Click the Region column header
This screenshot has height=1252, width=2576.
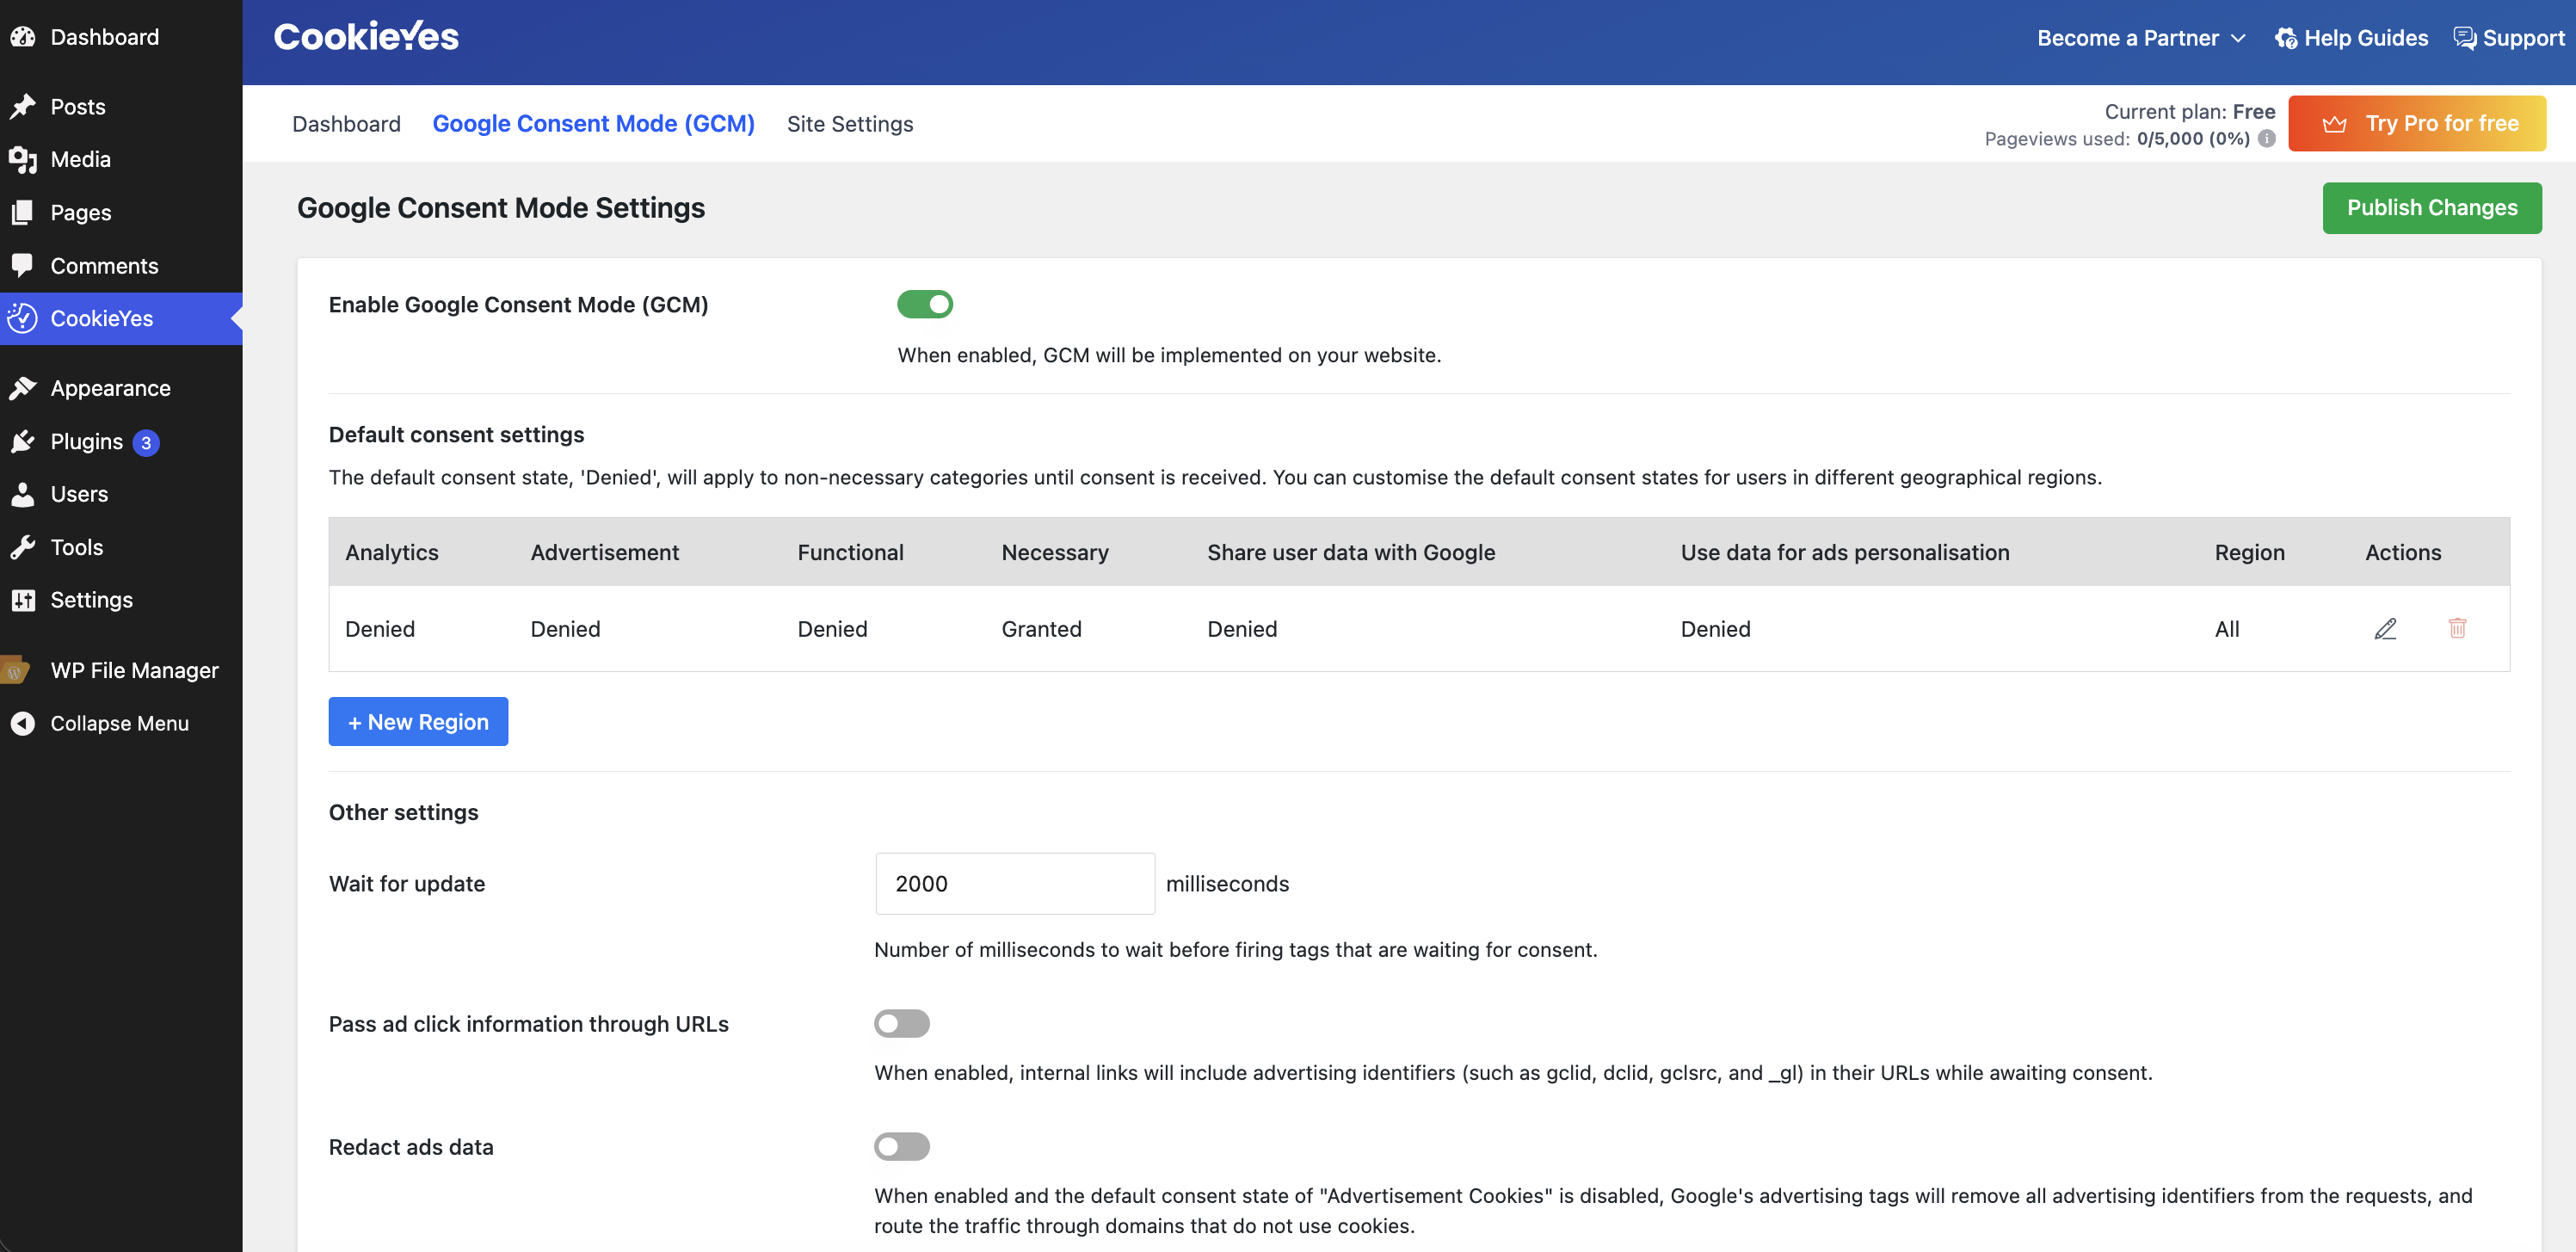point(2249,552)
